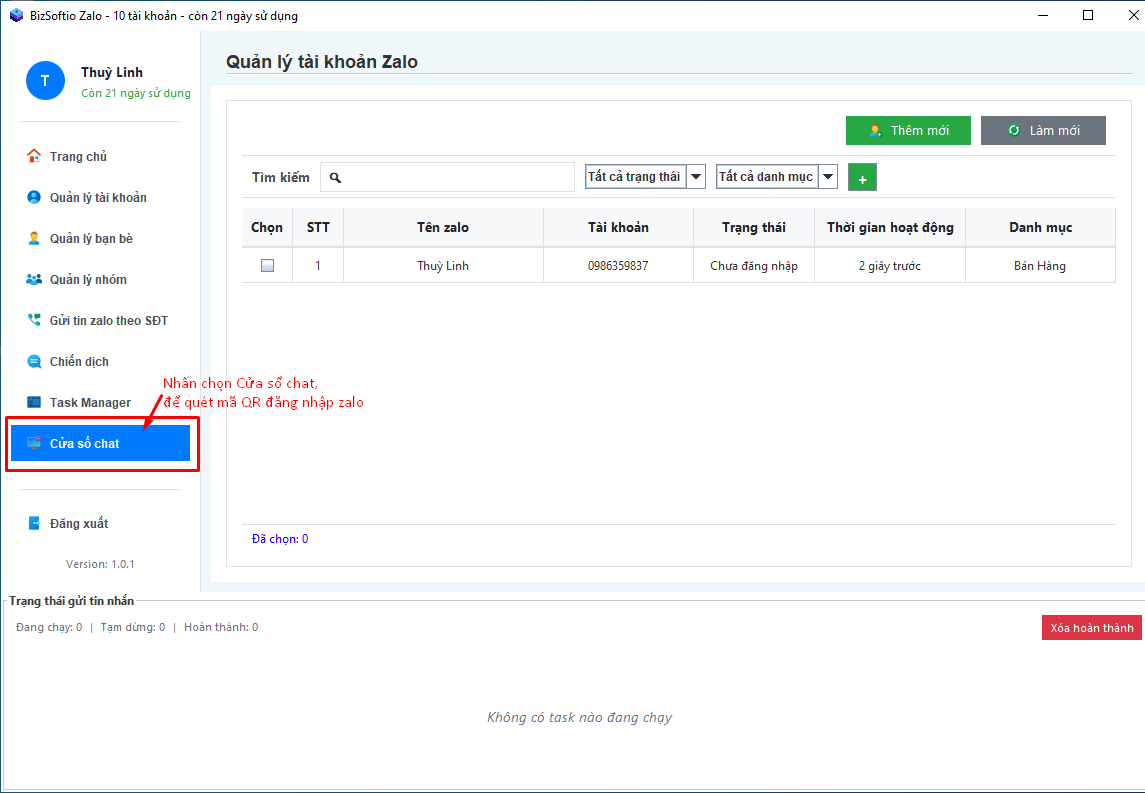Click the Xóa hoàn thành button
Image resolution: width=1145 pixels, height=793 pixels.
1091,627
